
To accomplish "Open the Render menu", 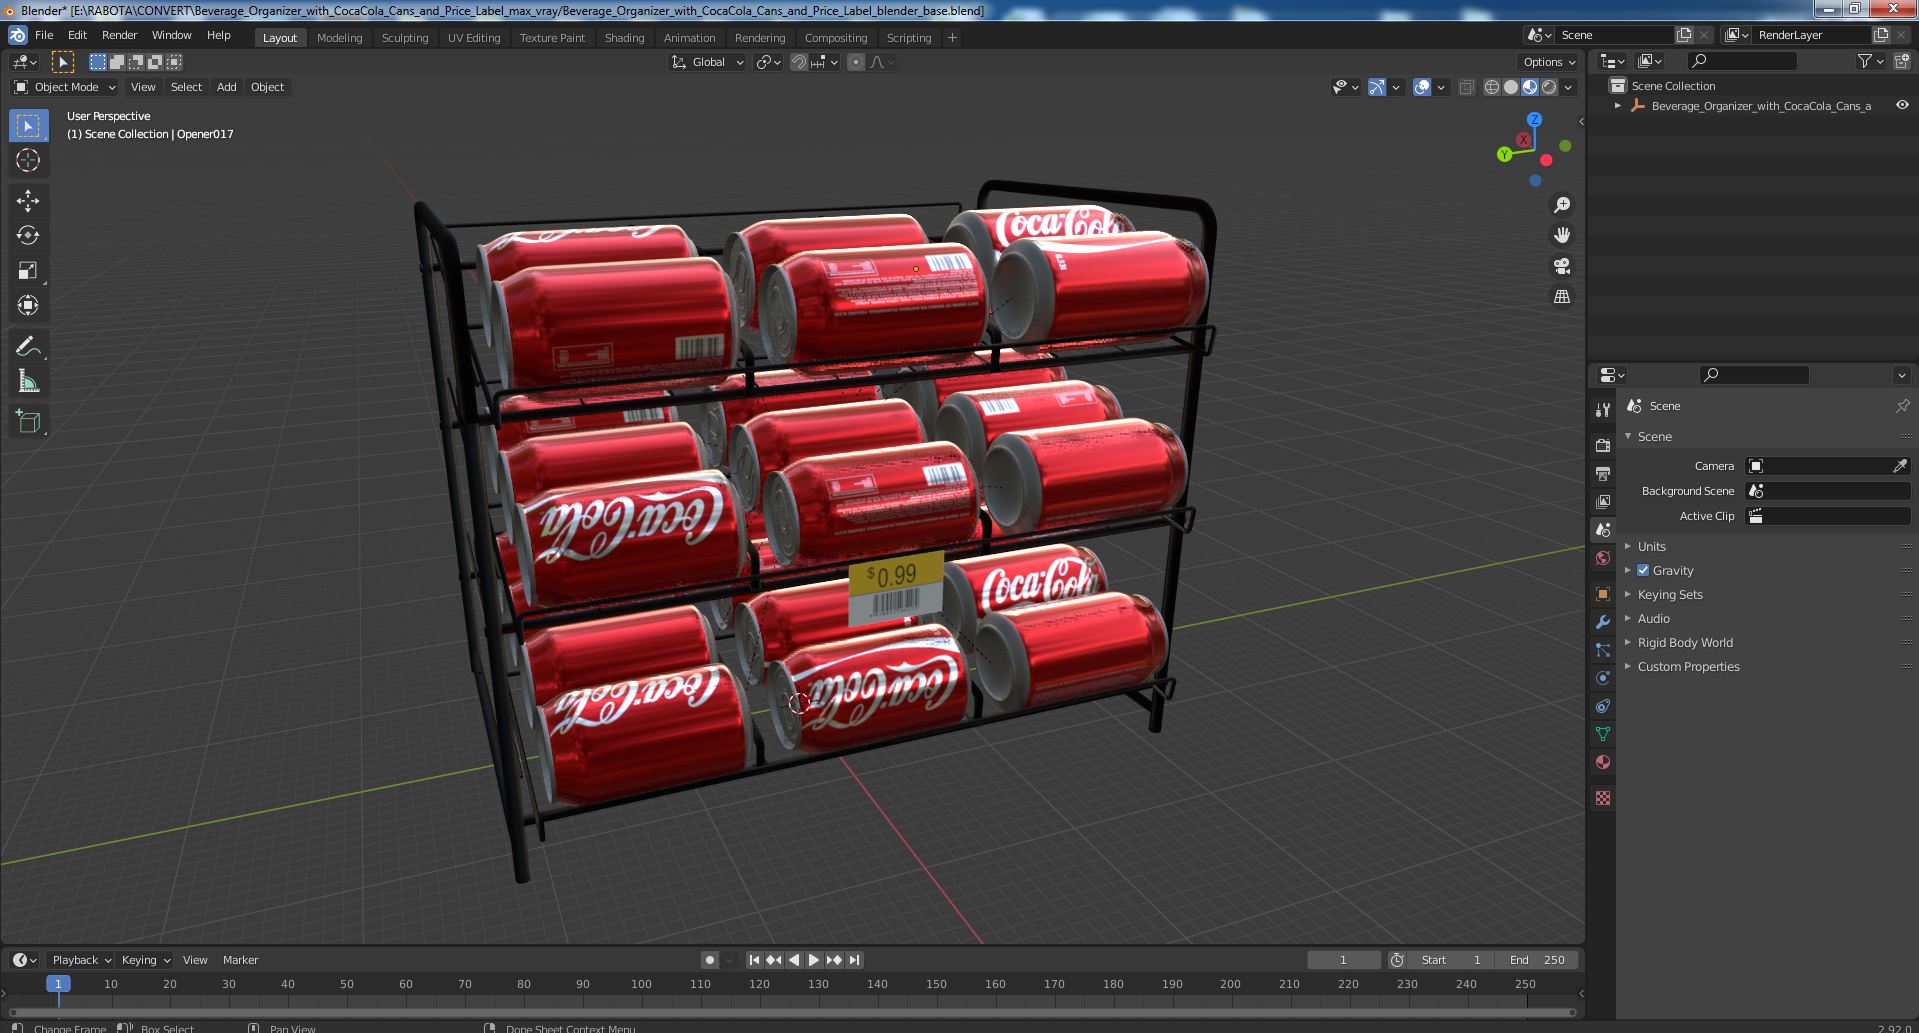I will click(x=119, y=35).
